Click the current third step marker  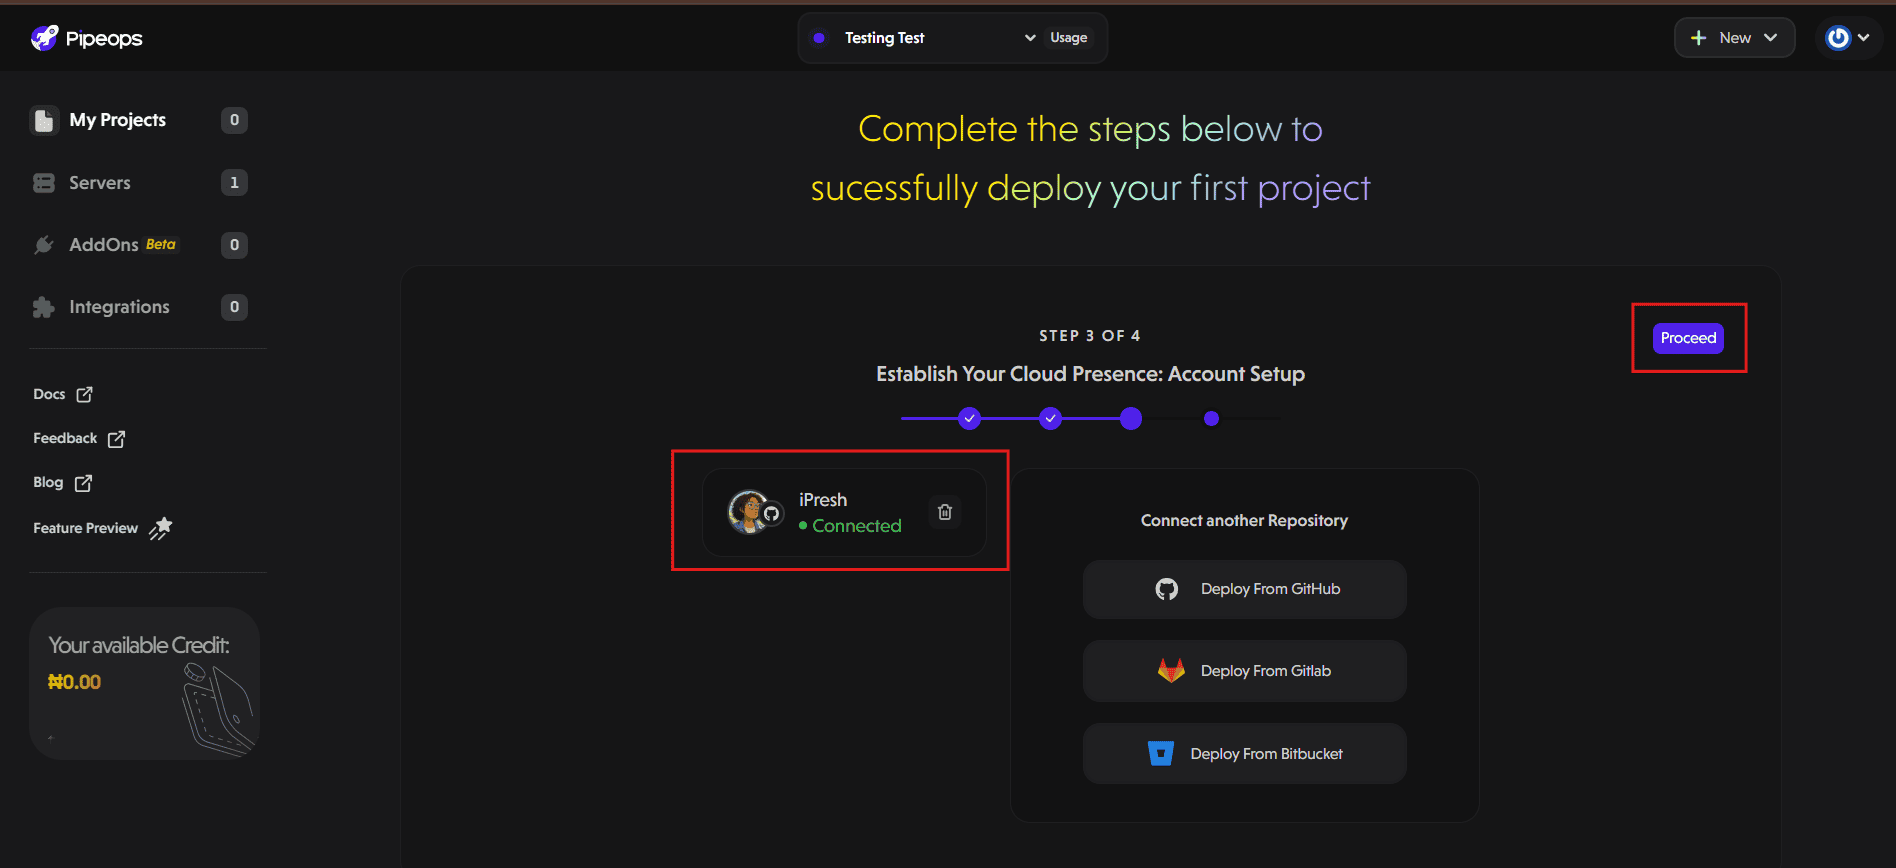[x=1131, y=419]
